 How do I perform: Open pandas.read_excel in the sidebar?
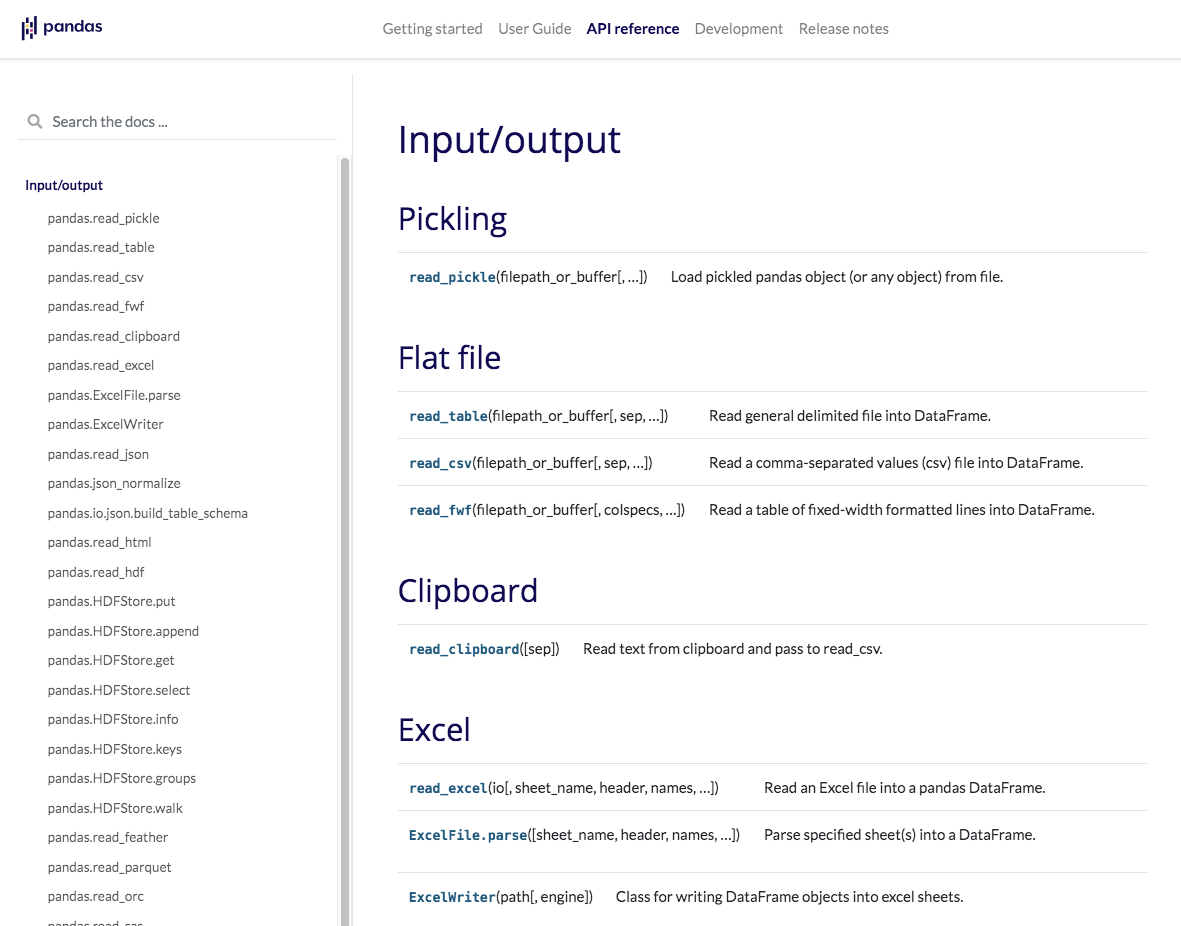[x=101, y=365]
